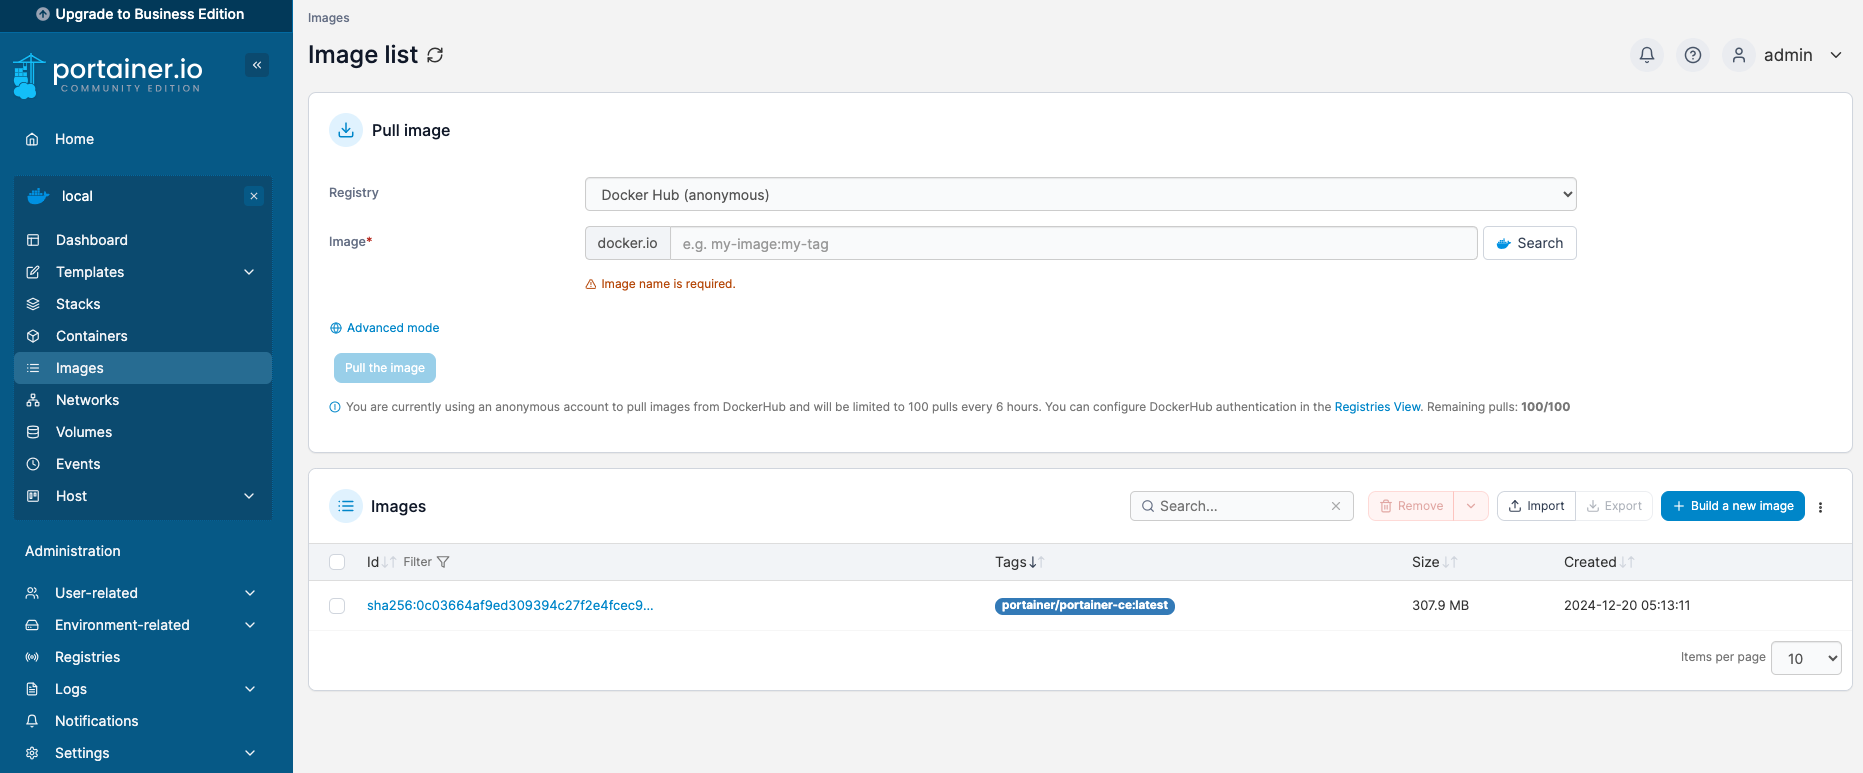1863x773 pixels.
Task: Check the portainer-ce image row checkbox
Action: click(x=337, y=606)
